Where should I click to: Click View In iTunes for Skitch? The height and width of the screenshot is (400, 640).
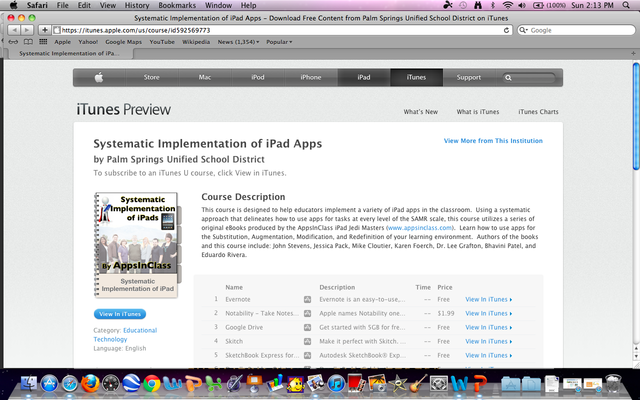tap(489, 341)
